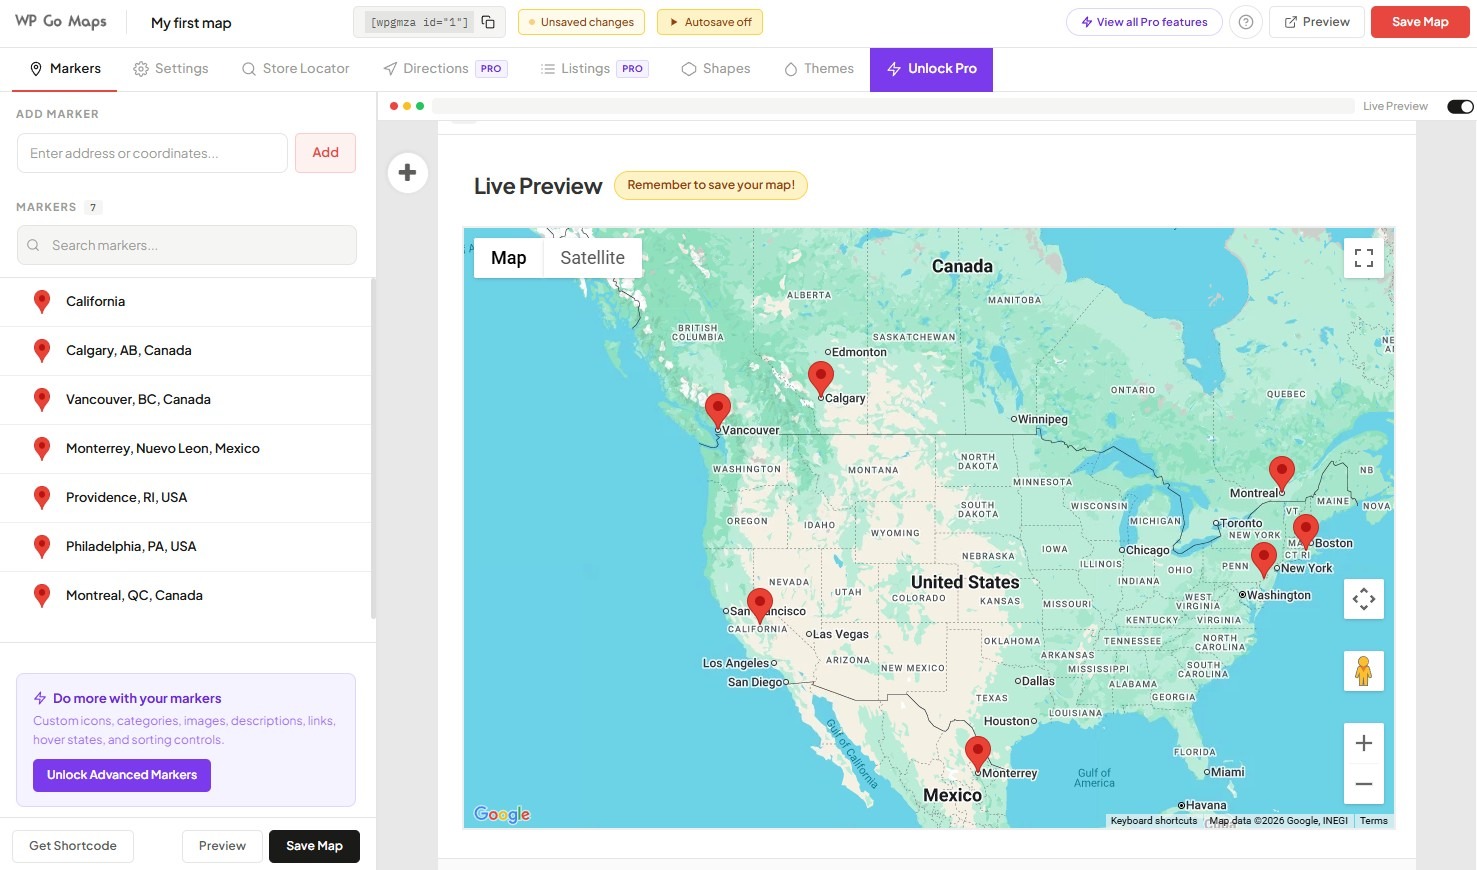This screenshot has height=870, width=1477.
Task: Click the WP Go Maps logo
Action: [61, 22]
